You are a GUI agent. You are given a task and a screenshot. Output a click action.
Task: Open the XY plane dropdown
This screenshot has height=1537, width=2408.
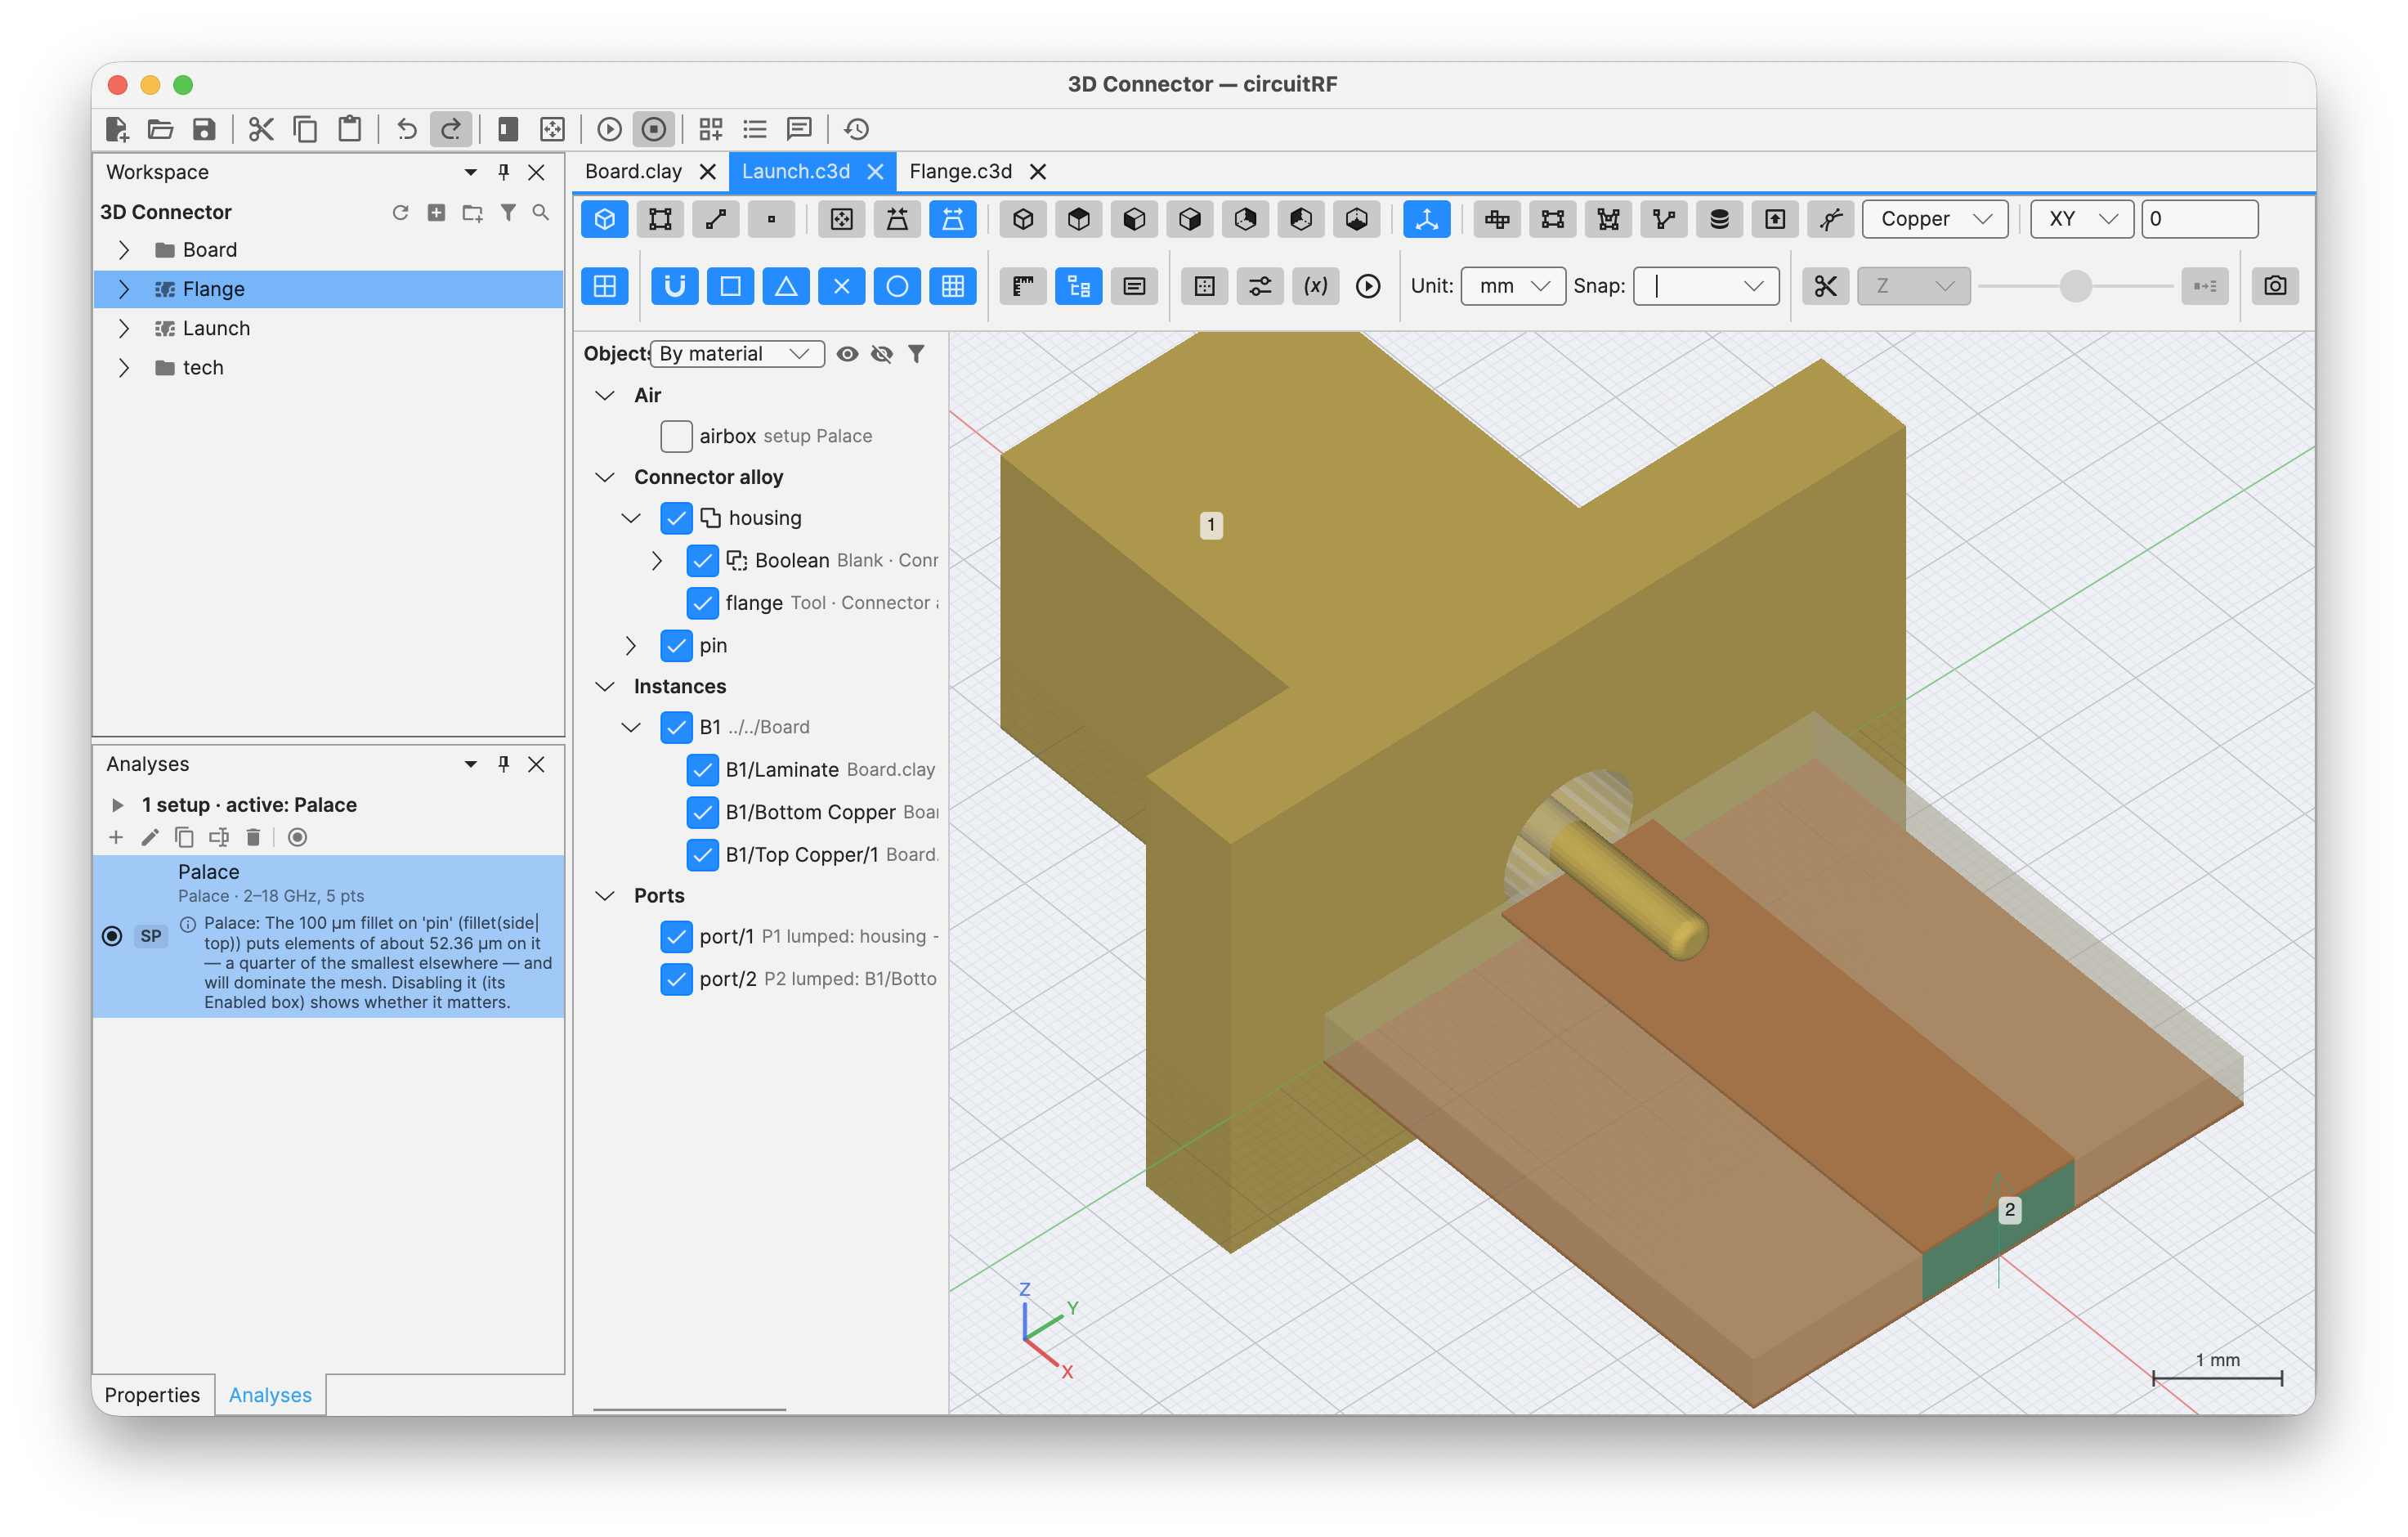pyautogui.click(x=2081, y=219)
